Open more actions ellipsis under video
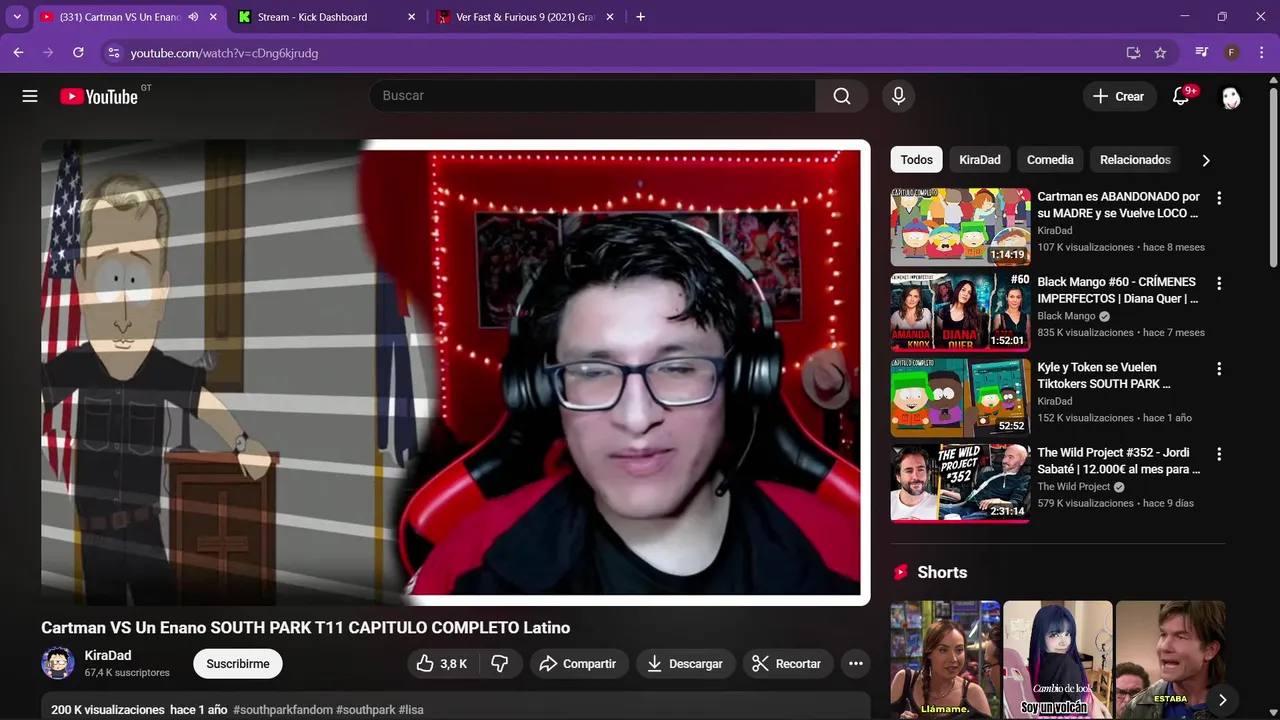This screenshot has width=1280, height=720. (x=855, y=663)
